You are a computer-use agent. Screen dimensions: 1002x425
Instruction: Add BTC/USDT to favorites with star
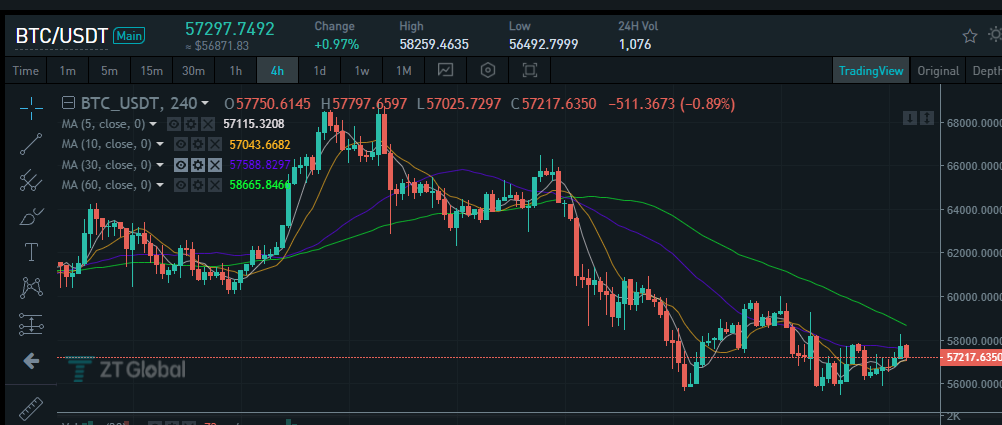(x=970, y=36)
